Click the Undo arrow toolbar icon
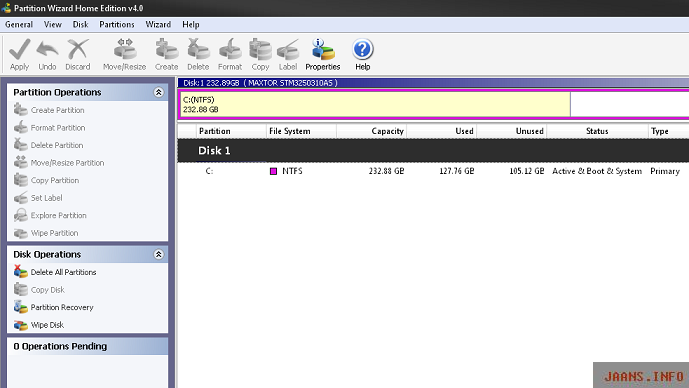Screen dimensions: 689x388 tap(47, 49)
